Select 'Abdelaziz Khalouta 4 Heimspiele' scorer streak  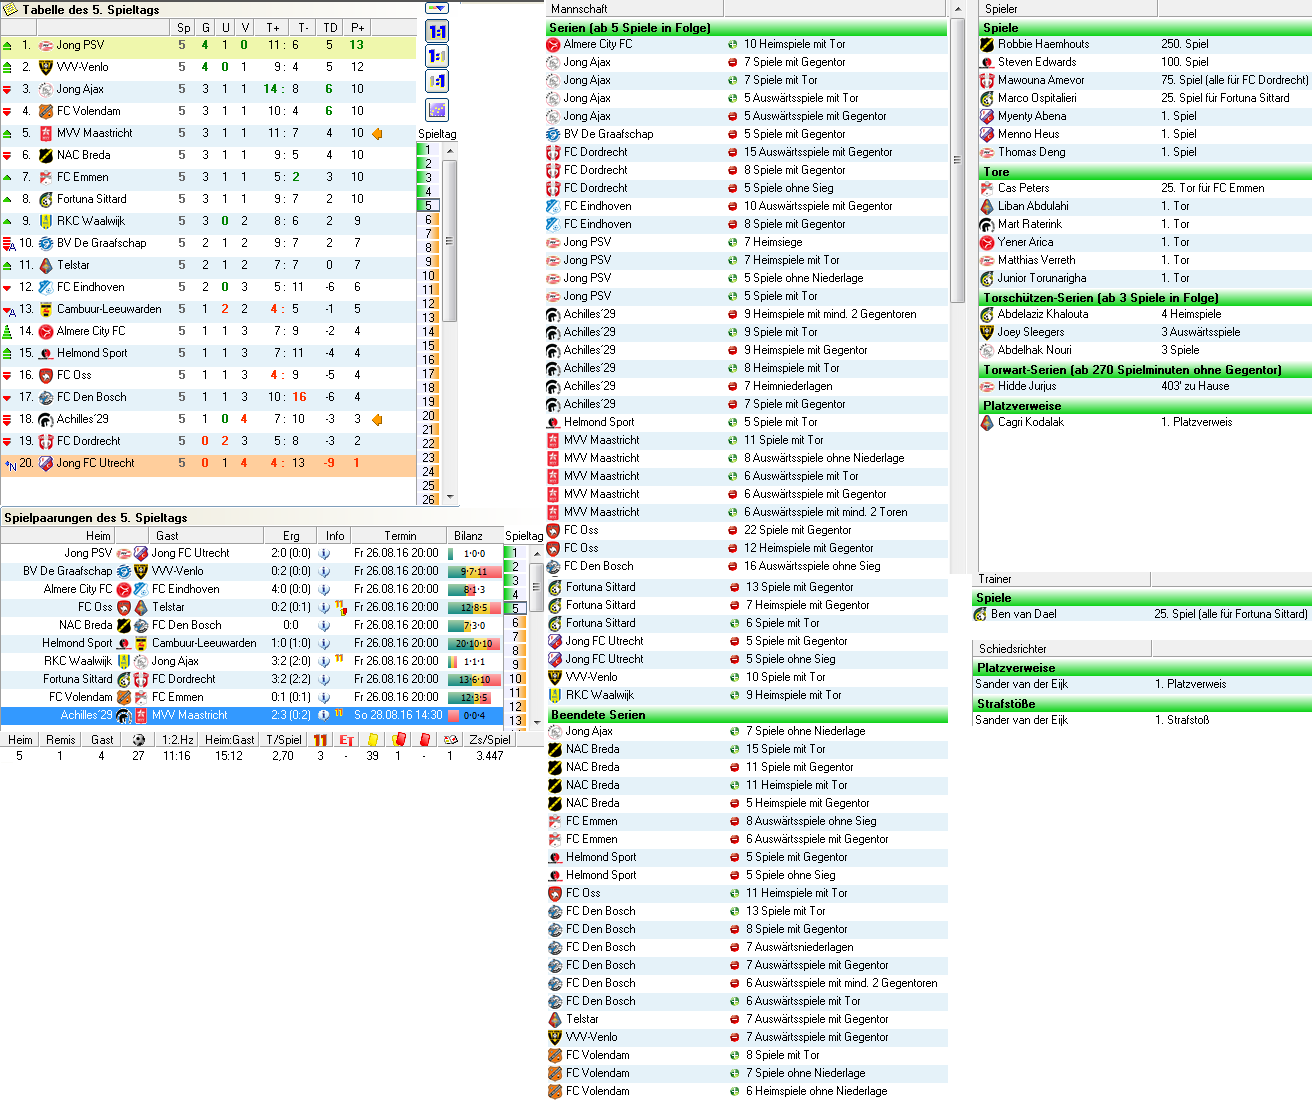(x=1146, y=314)
